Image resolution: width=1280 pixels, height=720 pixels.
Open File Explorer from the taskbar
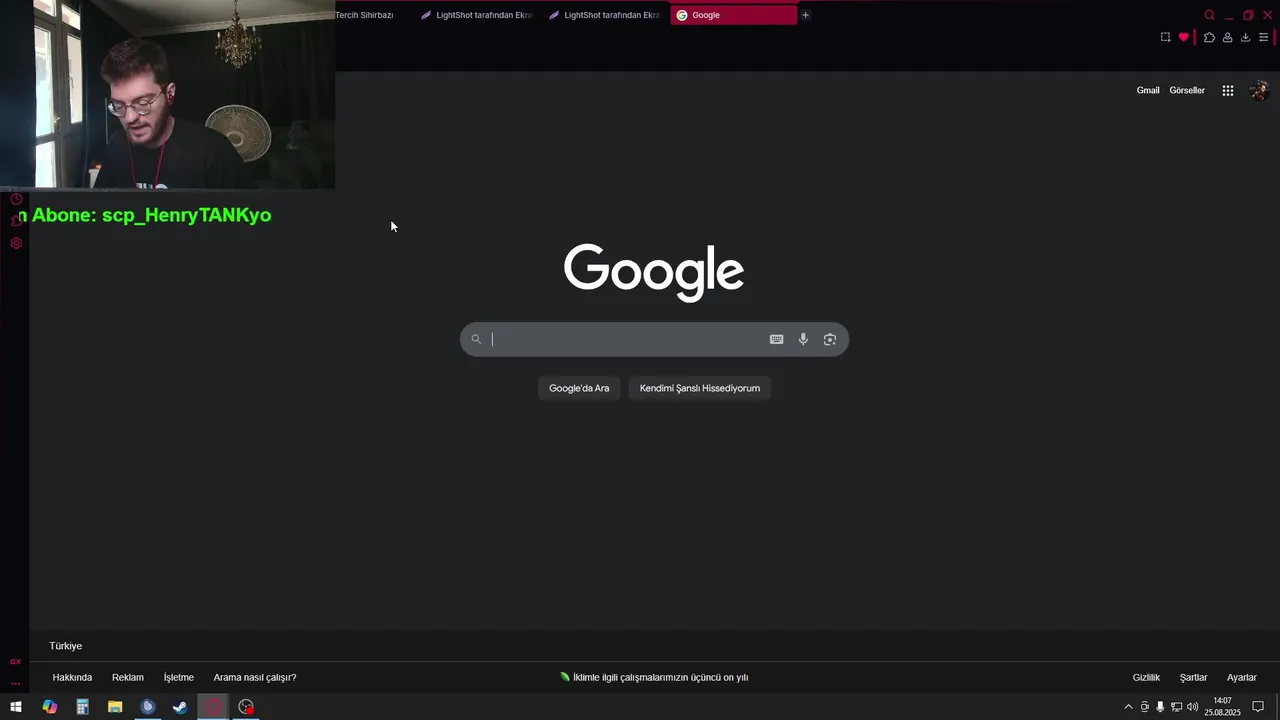coord(115,707)
